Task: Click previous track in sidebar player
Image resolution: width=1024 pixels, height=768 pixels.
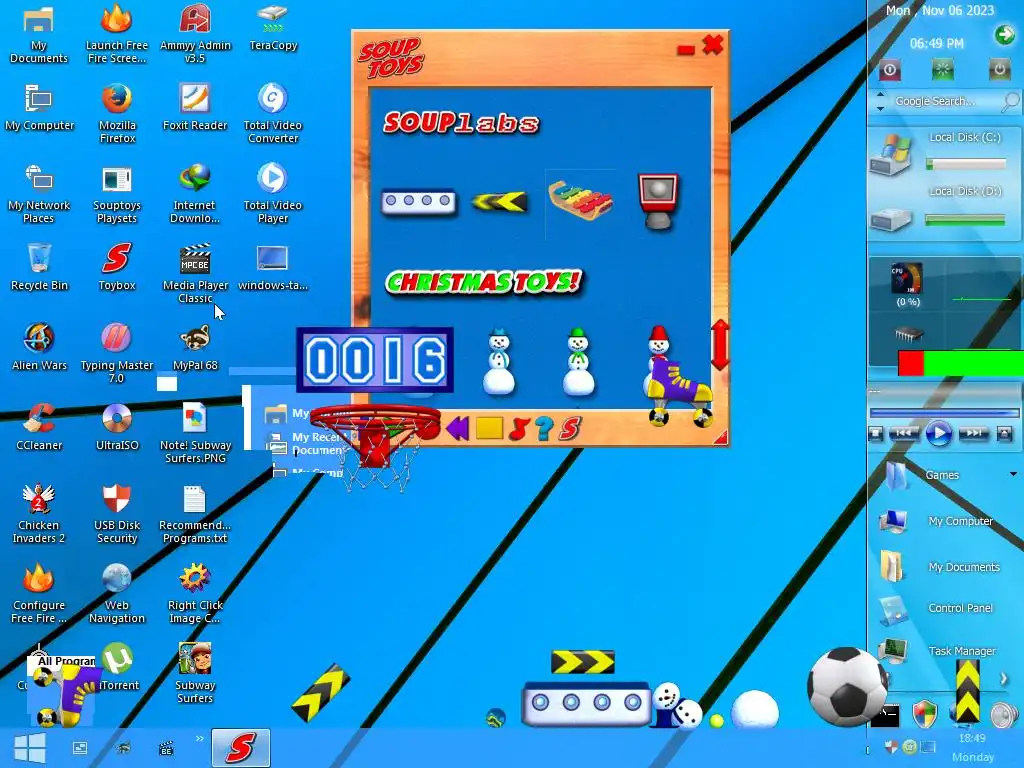Action: click(904, 434)
